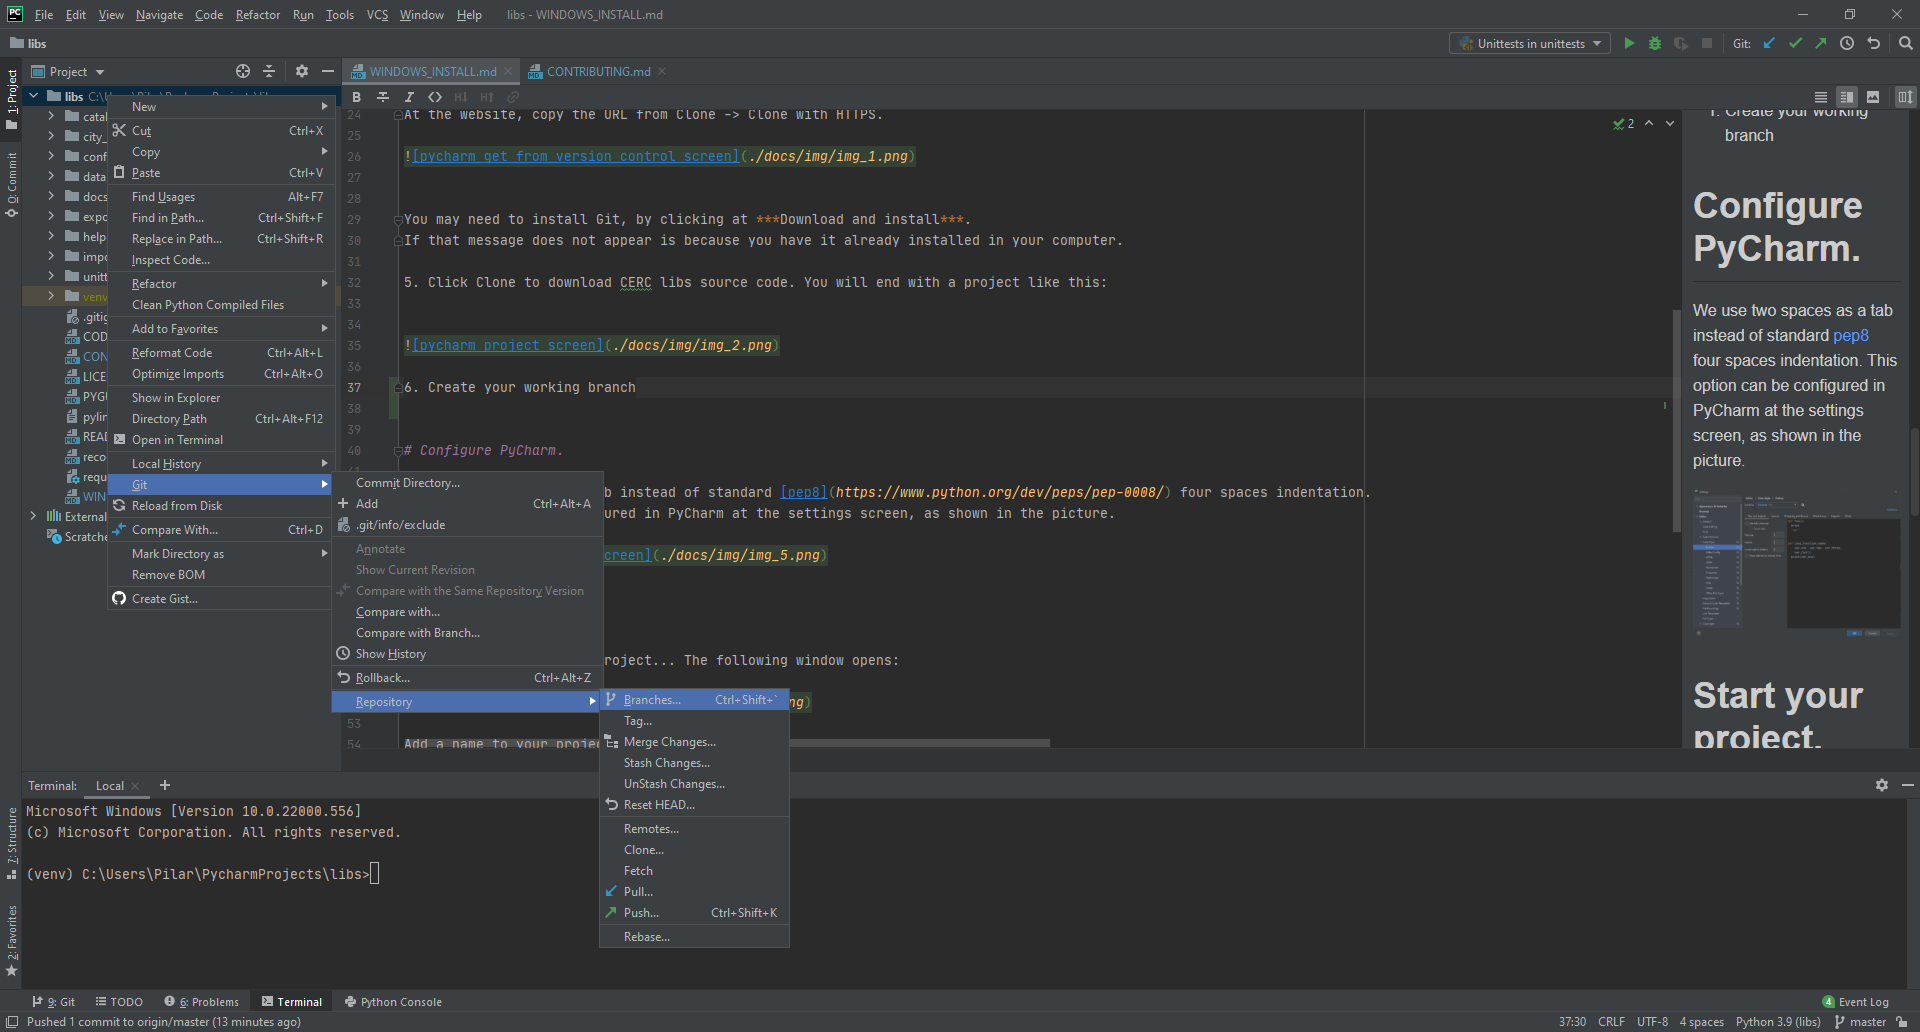Screen dimensions: 1920x1032
Task: Open the VCS menu
Action: (377, 14)
